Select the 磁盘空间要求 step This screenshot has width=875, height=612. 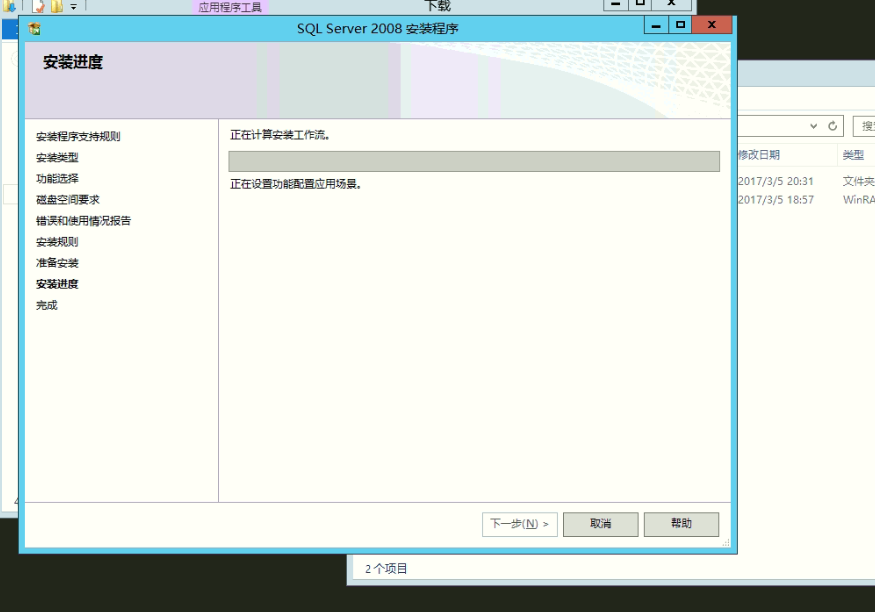pyautogui.click(x=68, y=200)
